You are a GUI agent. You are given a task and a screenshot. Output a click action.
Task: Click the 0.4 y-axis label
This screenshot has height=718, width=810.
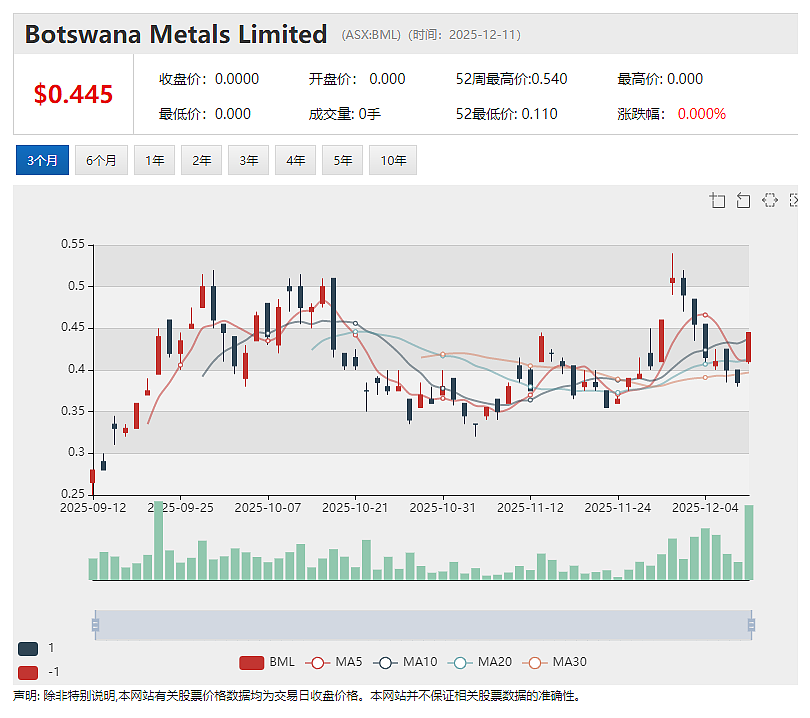pyautogui.click(x=76, y=369)
